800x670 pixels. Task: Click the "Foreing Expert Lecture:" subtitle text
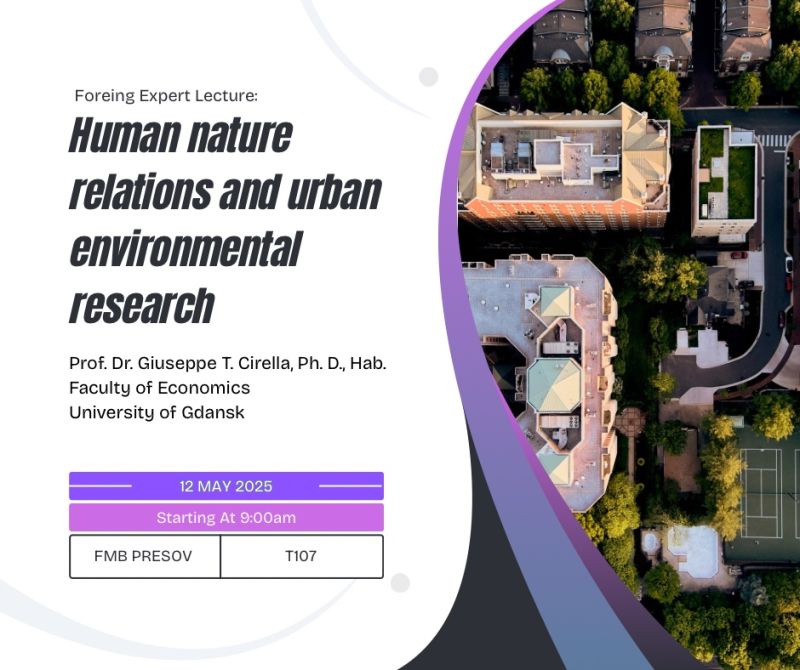coord(166,96)
